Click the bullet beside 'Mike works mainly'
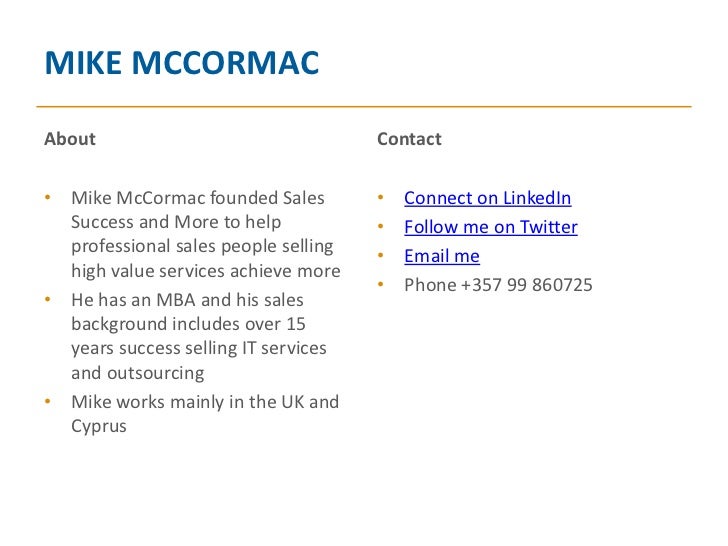728x546 pixels. click(47, 401)
